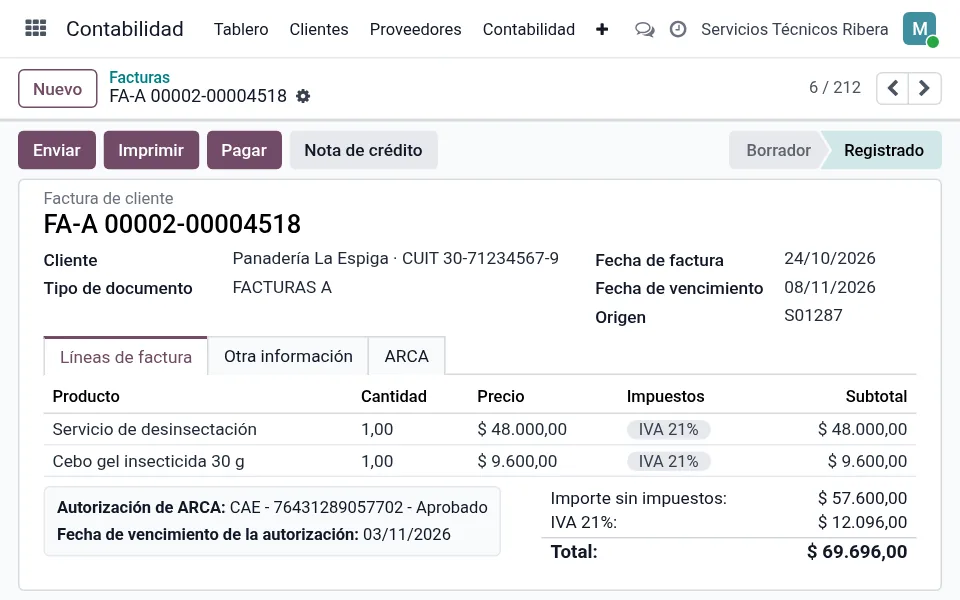Click due date 08/11/2026
Image resolution: width=960 pixels, height=600 pixels.
pos(830,287)
